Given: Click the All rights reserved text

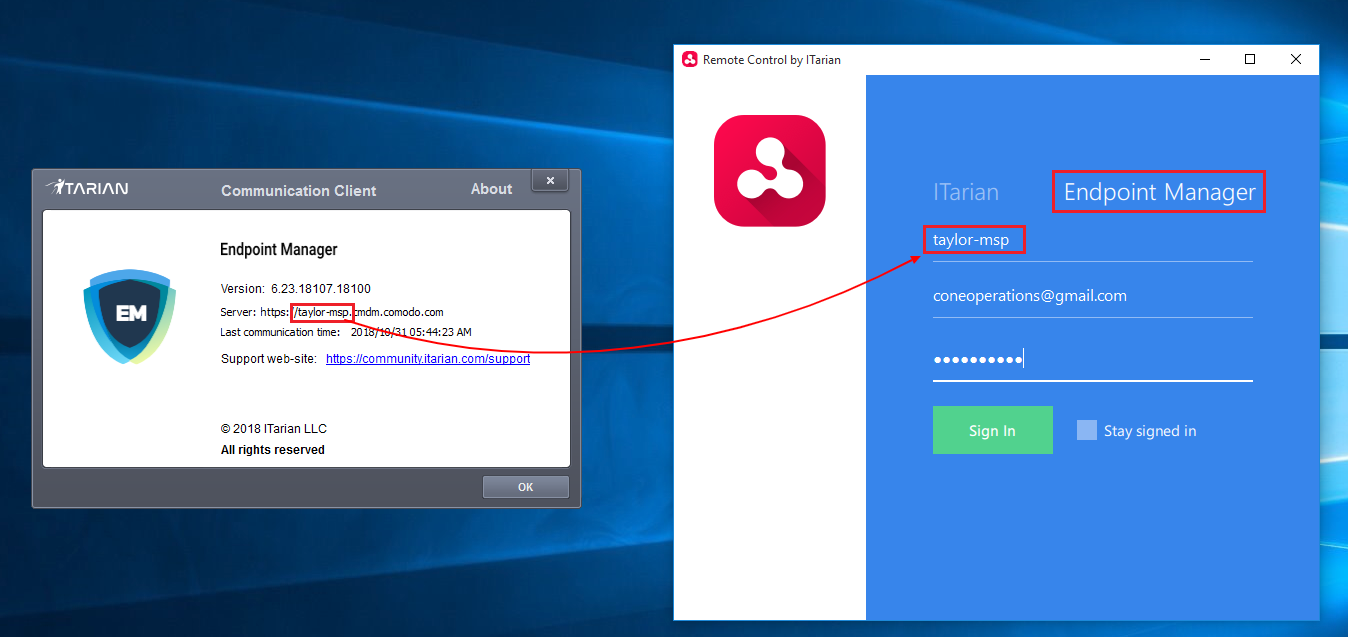Looking at the screenshot, I should (x=273, y=450).
